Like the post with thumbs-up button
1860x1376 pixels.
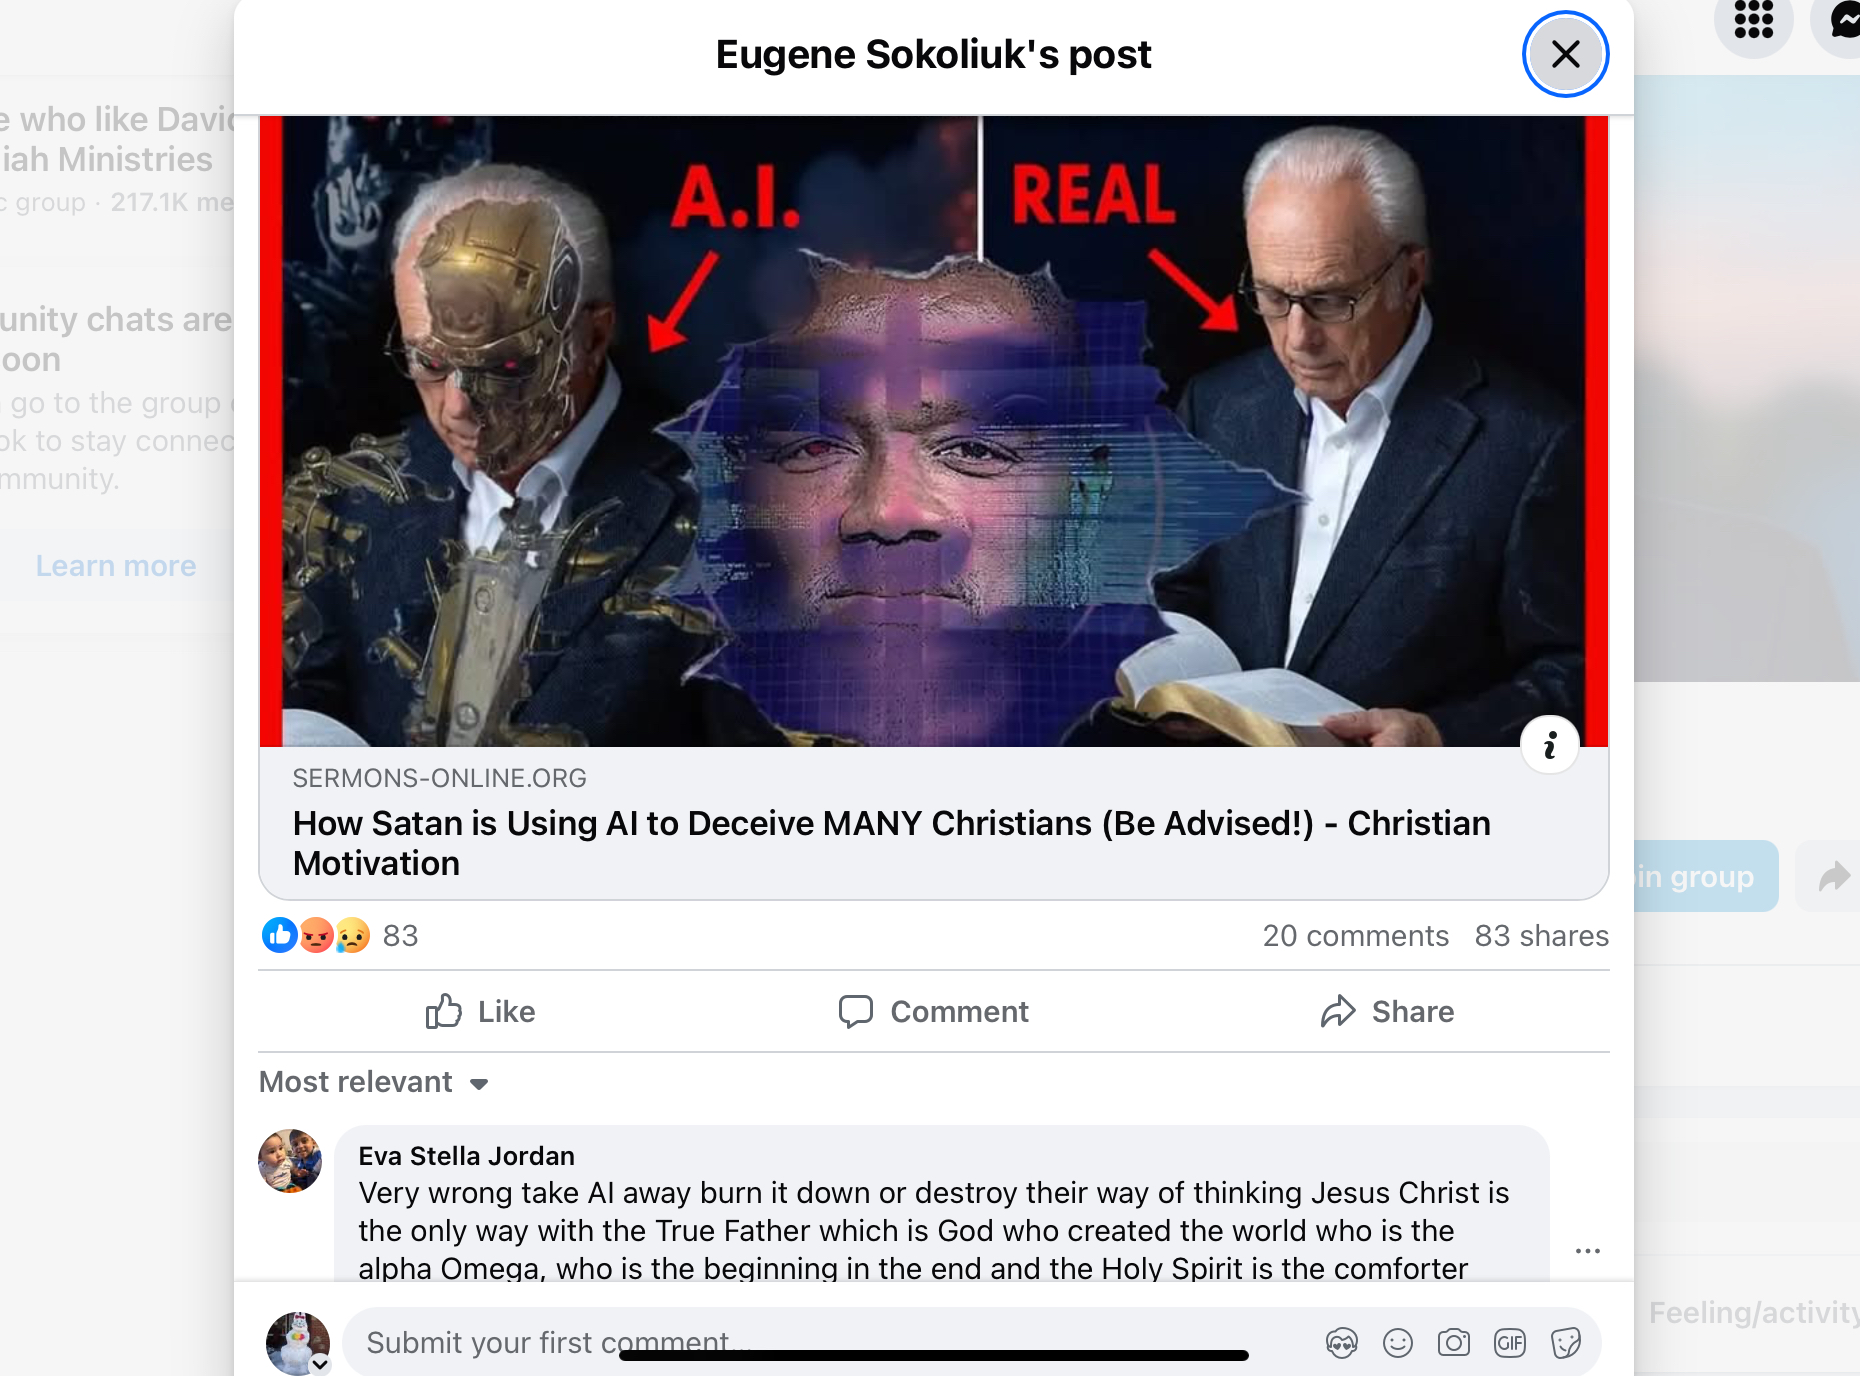point(480,1011)
